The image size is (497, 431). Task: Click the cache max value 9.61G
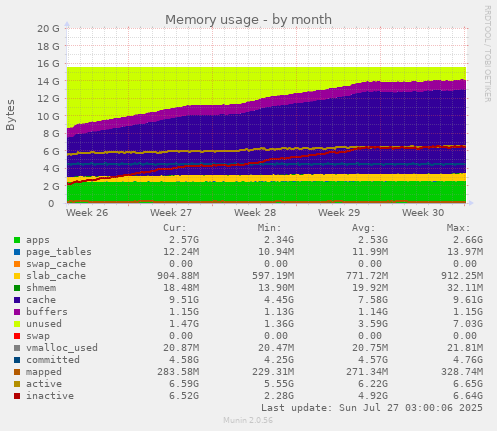coord(468,300)
